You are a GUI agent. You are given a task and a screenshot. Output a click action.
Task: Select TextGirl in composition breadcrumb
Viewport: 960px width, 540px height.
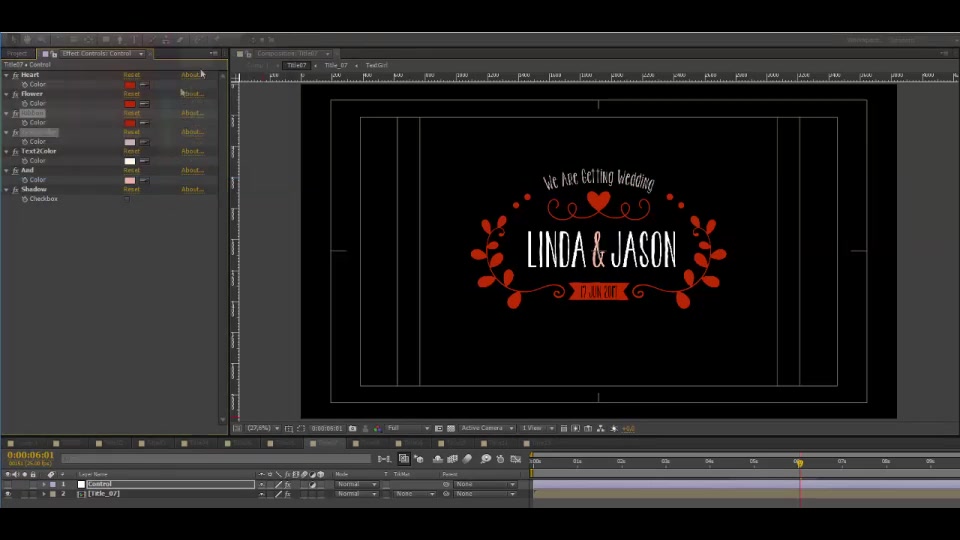377,66
